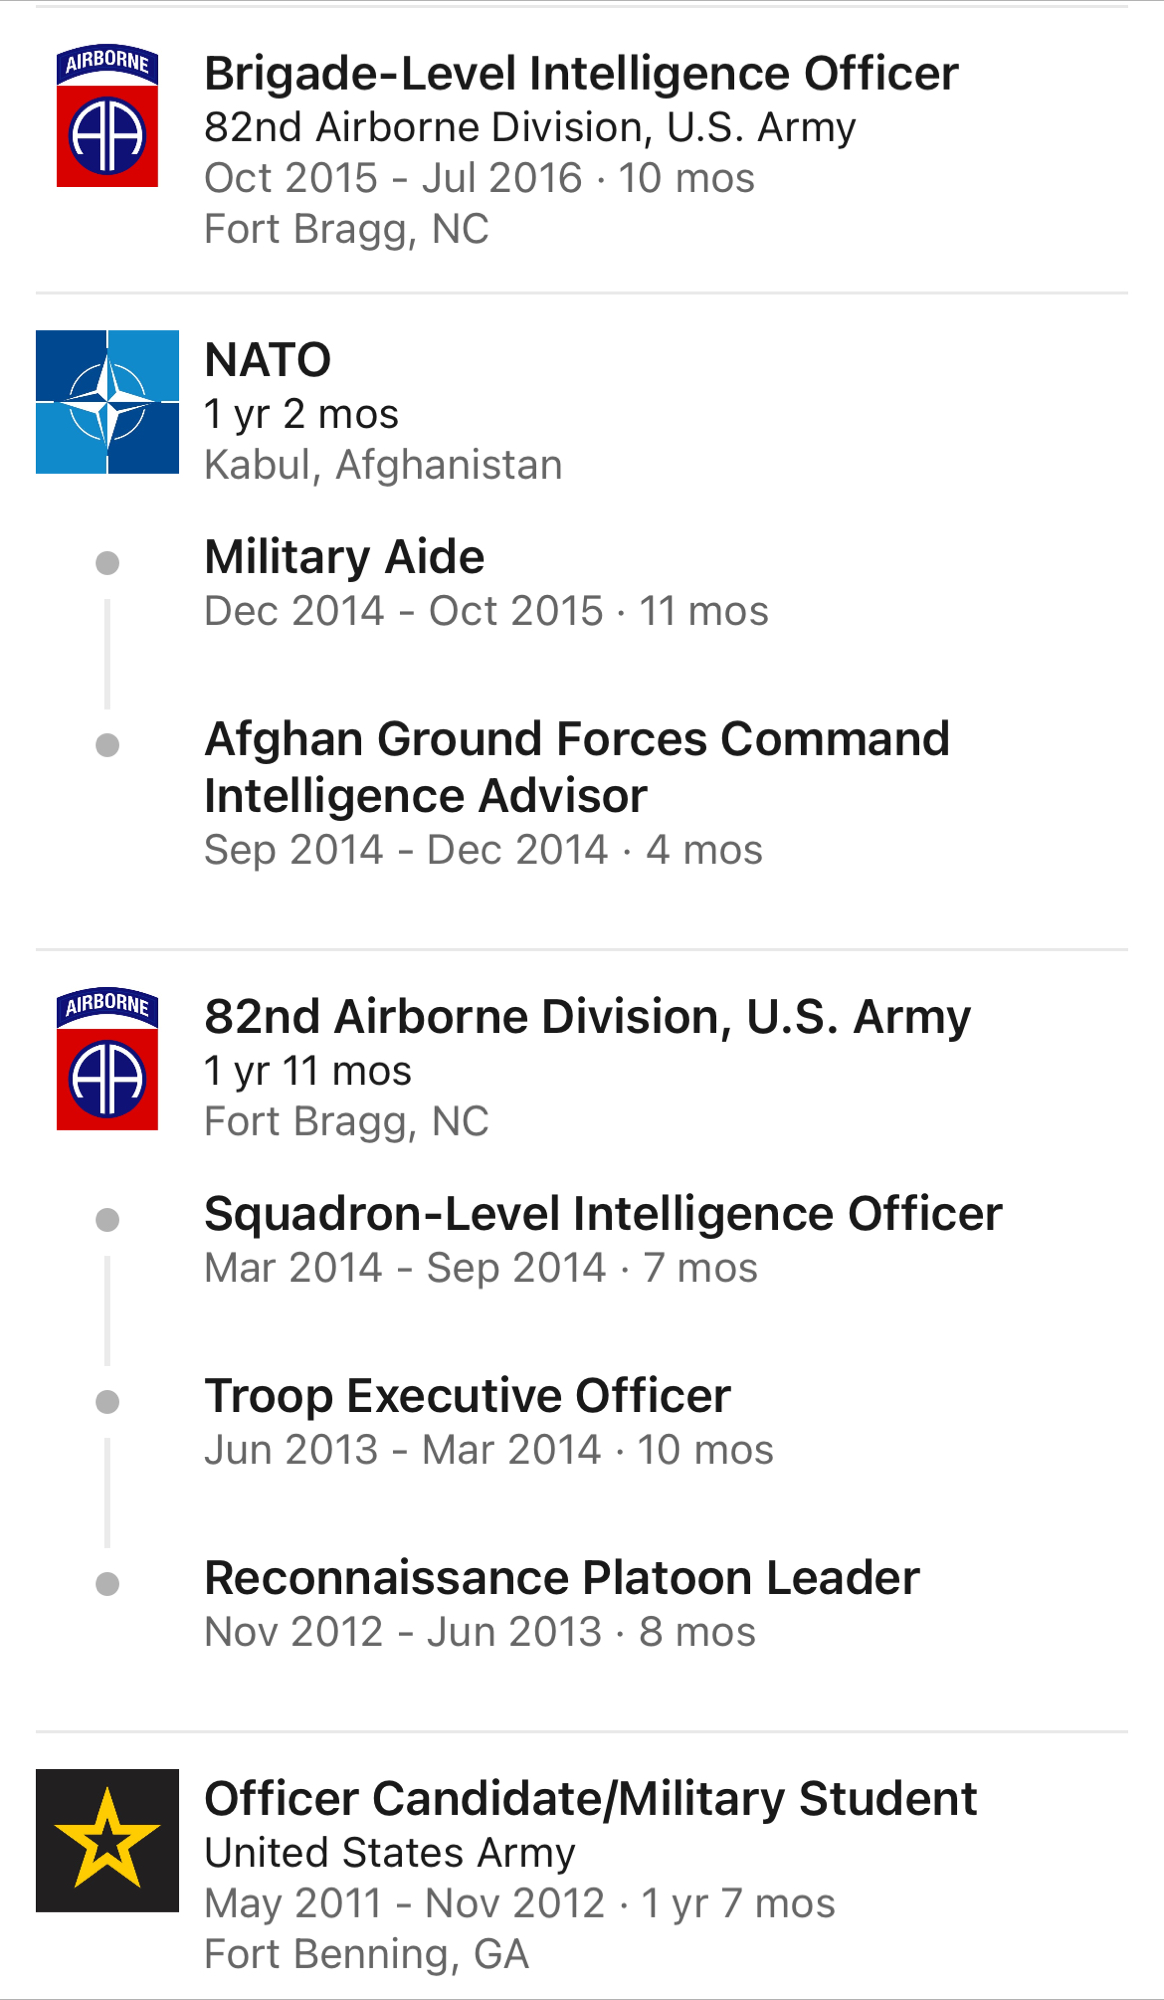The image size is (1164, 2000).
Task: Open the Officer Candidate/Military Student position
Action: pos(590,1799)
